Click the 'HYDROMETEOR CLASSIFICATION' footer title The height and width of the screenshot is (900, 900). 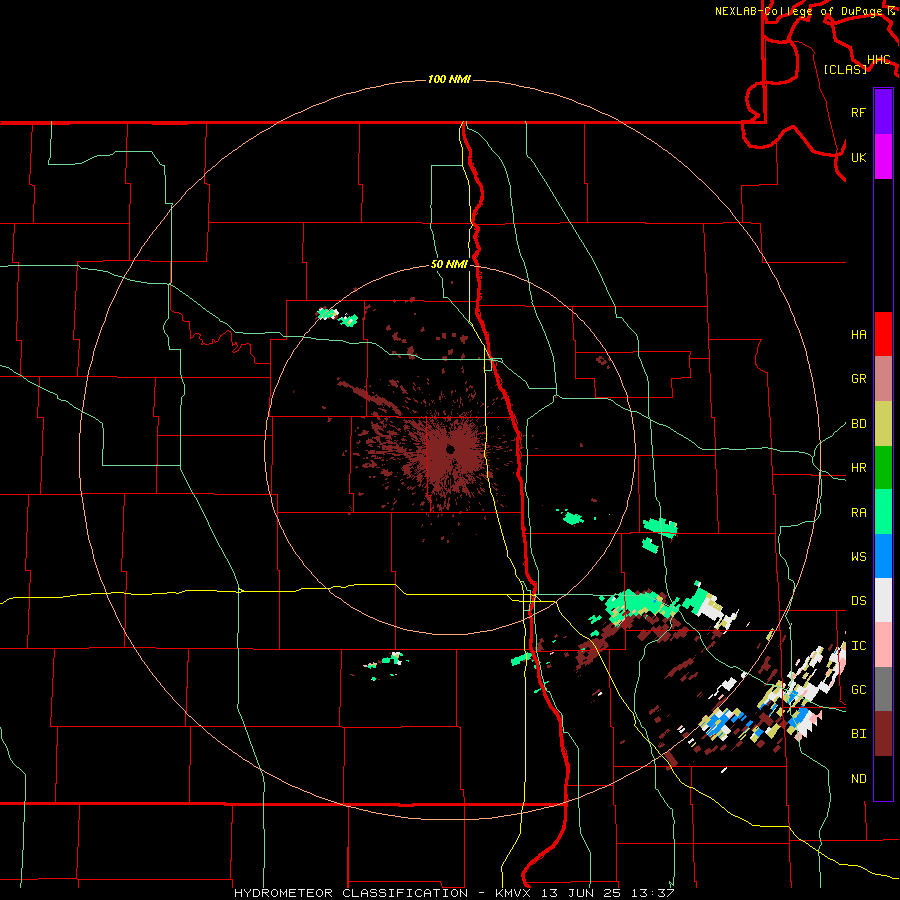point(351,893)
